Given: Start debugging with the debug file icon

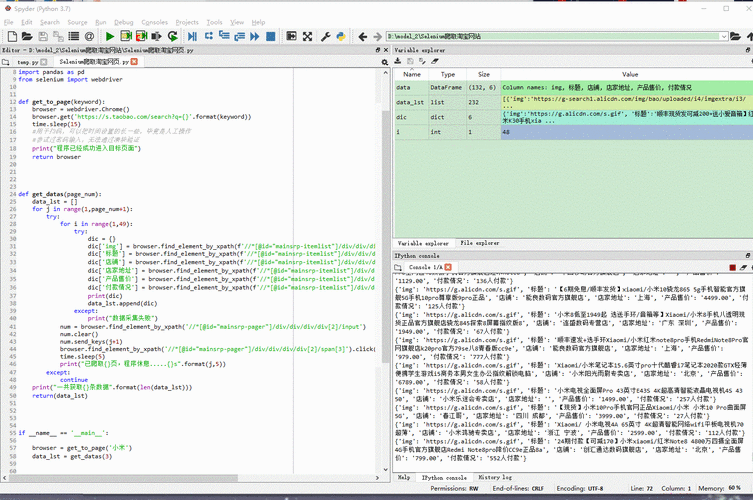Looking at the screenshot, I should 193,36.
